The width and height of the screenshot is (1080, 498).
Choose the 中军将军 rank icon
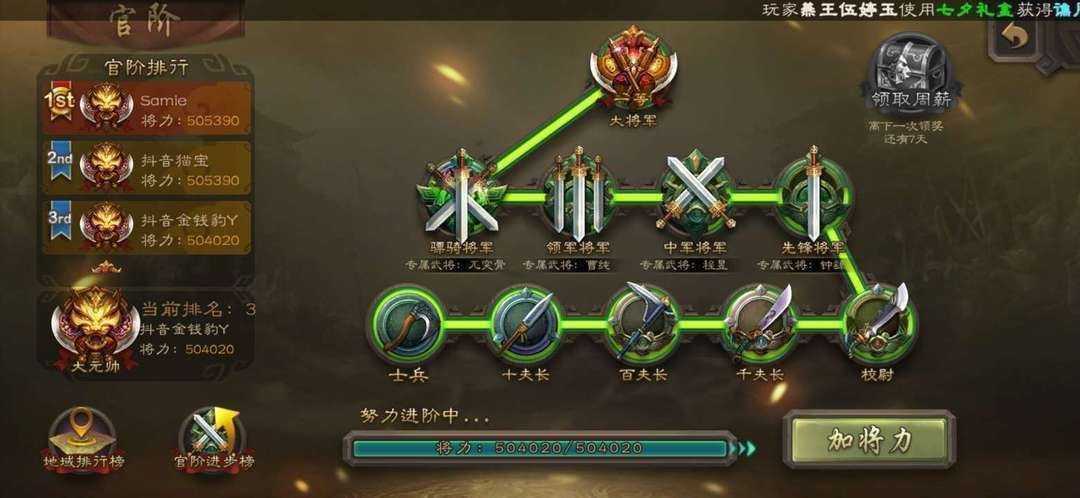coord(695,195)
